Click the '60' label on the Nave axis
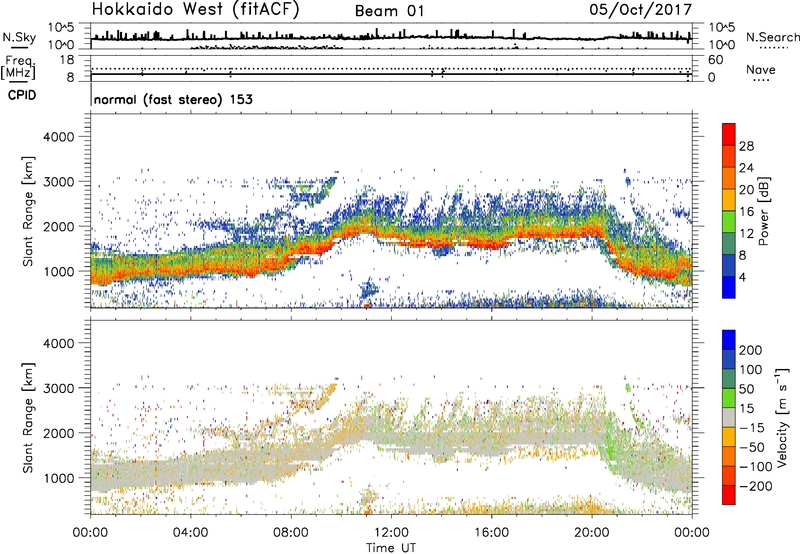The image size is (800, 554). tap(715, 60)
